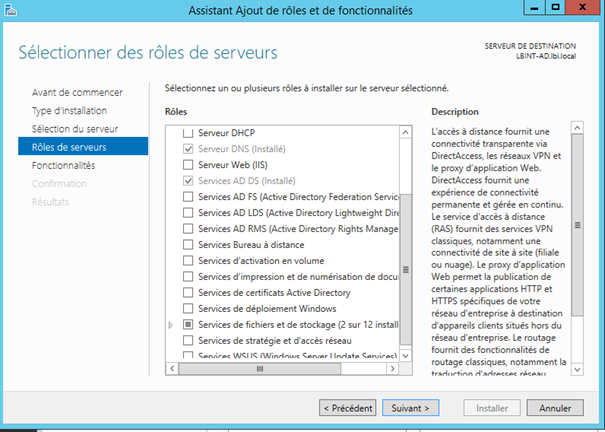605x432 pixels.
Task: Tick Services Bureau à distance checkbox
Action: click(189, 244)
